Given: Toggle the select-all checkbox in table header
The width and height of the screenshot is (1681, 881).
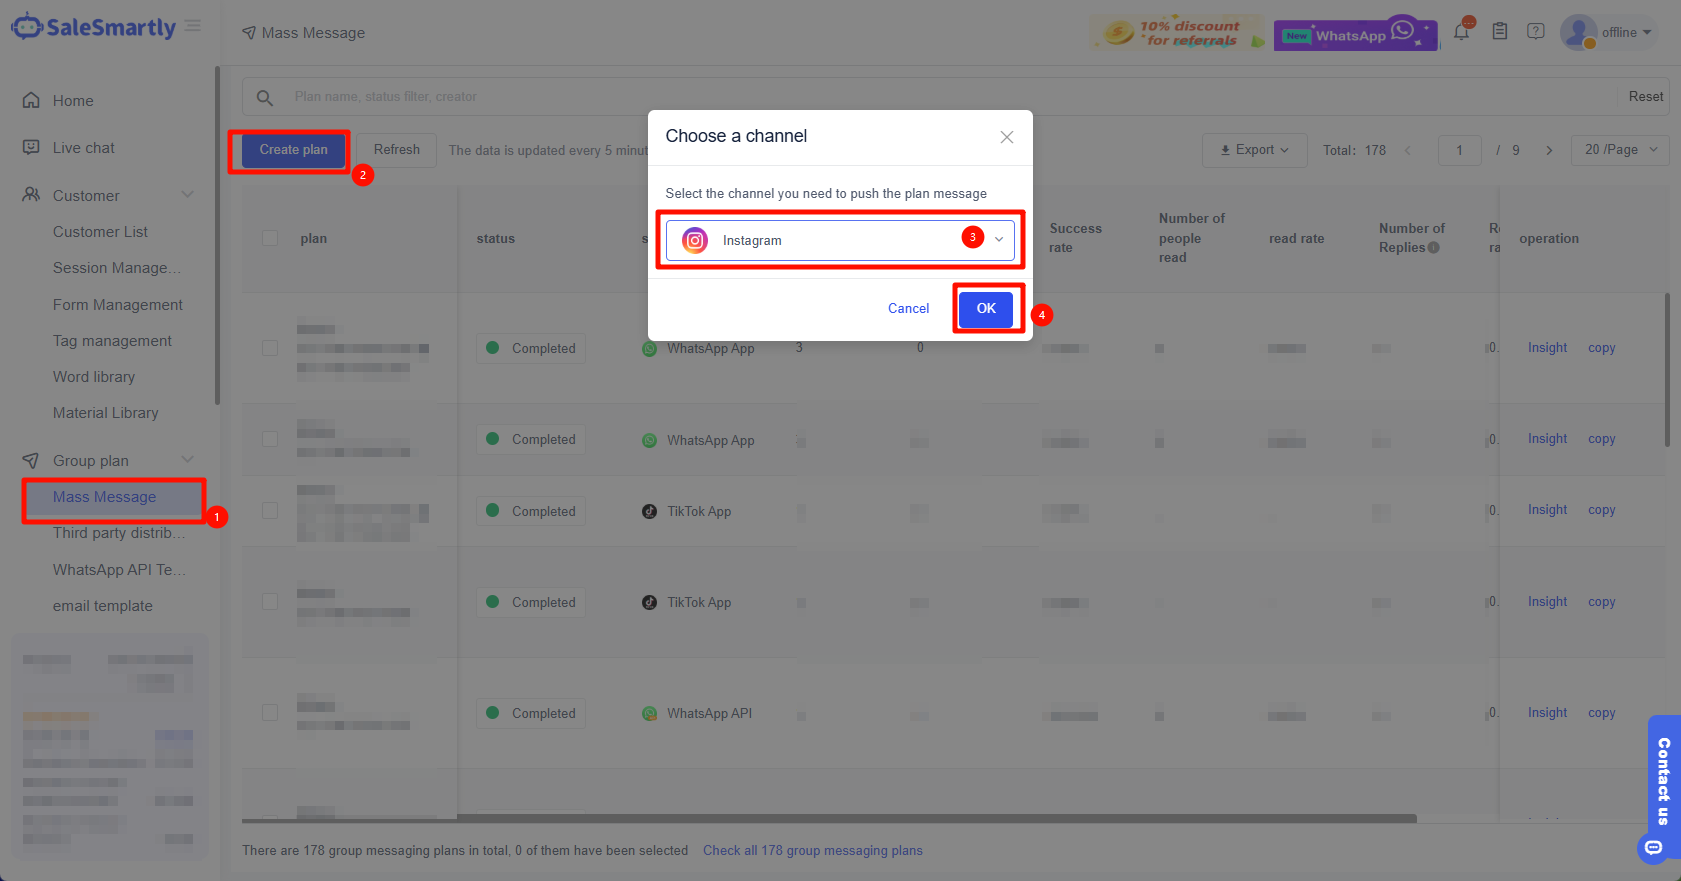Looking at the screenshot, I should click(270, 238).
